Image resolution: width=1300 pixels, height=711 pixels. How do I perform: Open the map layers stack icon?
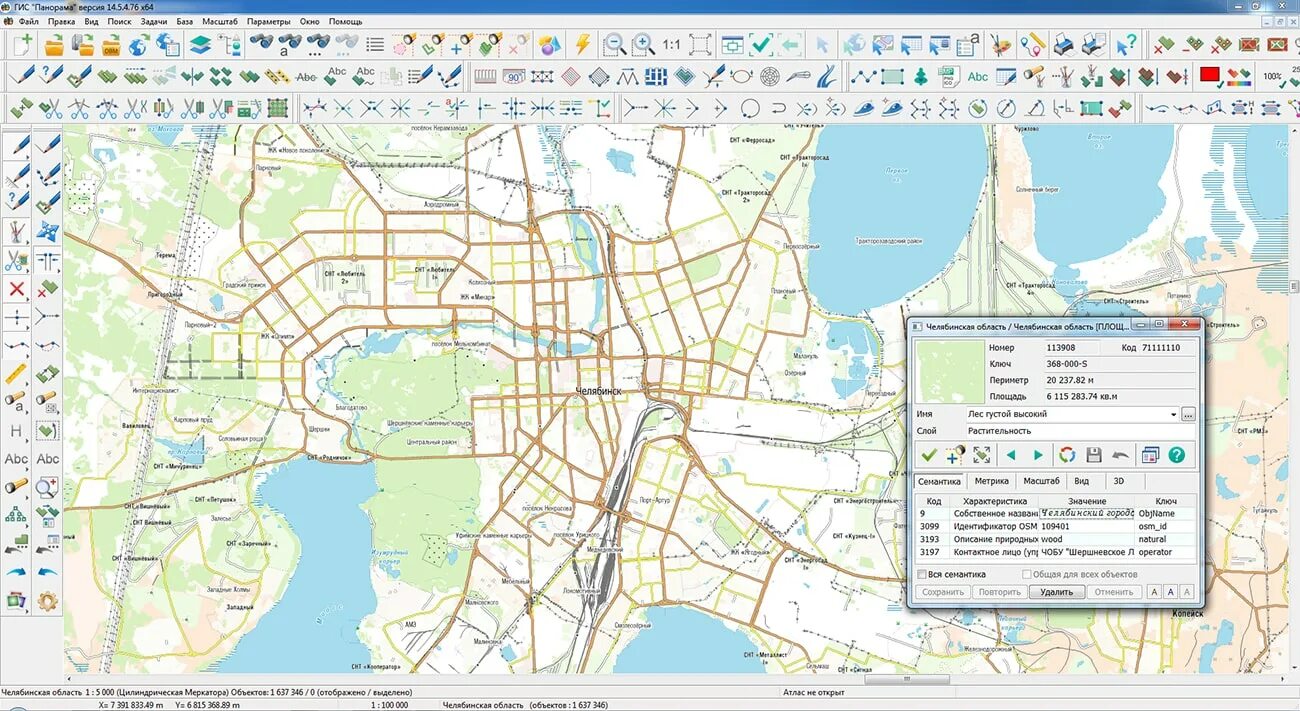[200, 44]
